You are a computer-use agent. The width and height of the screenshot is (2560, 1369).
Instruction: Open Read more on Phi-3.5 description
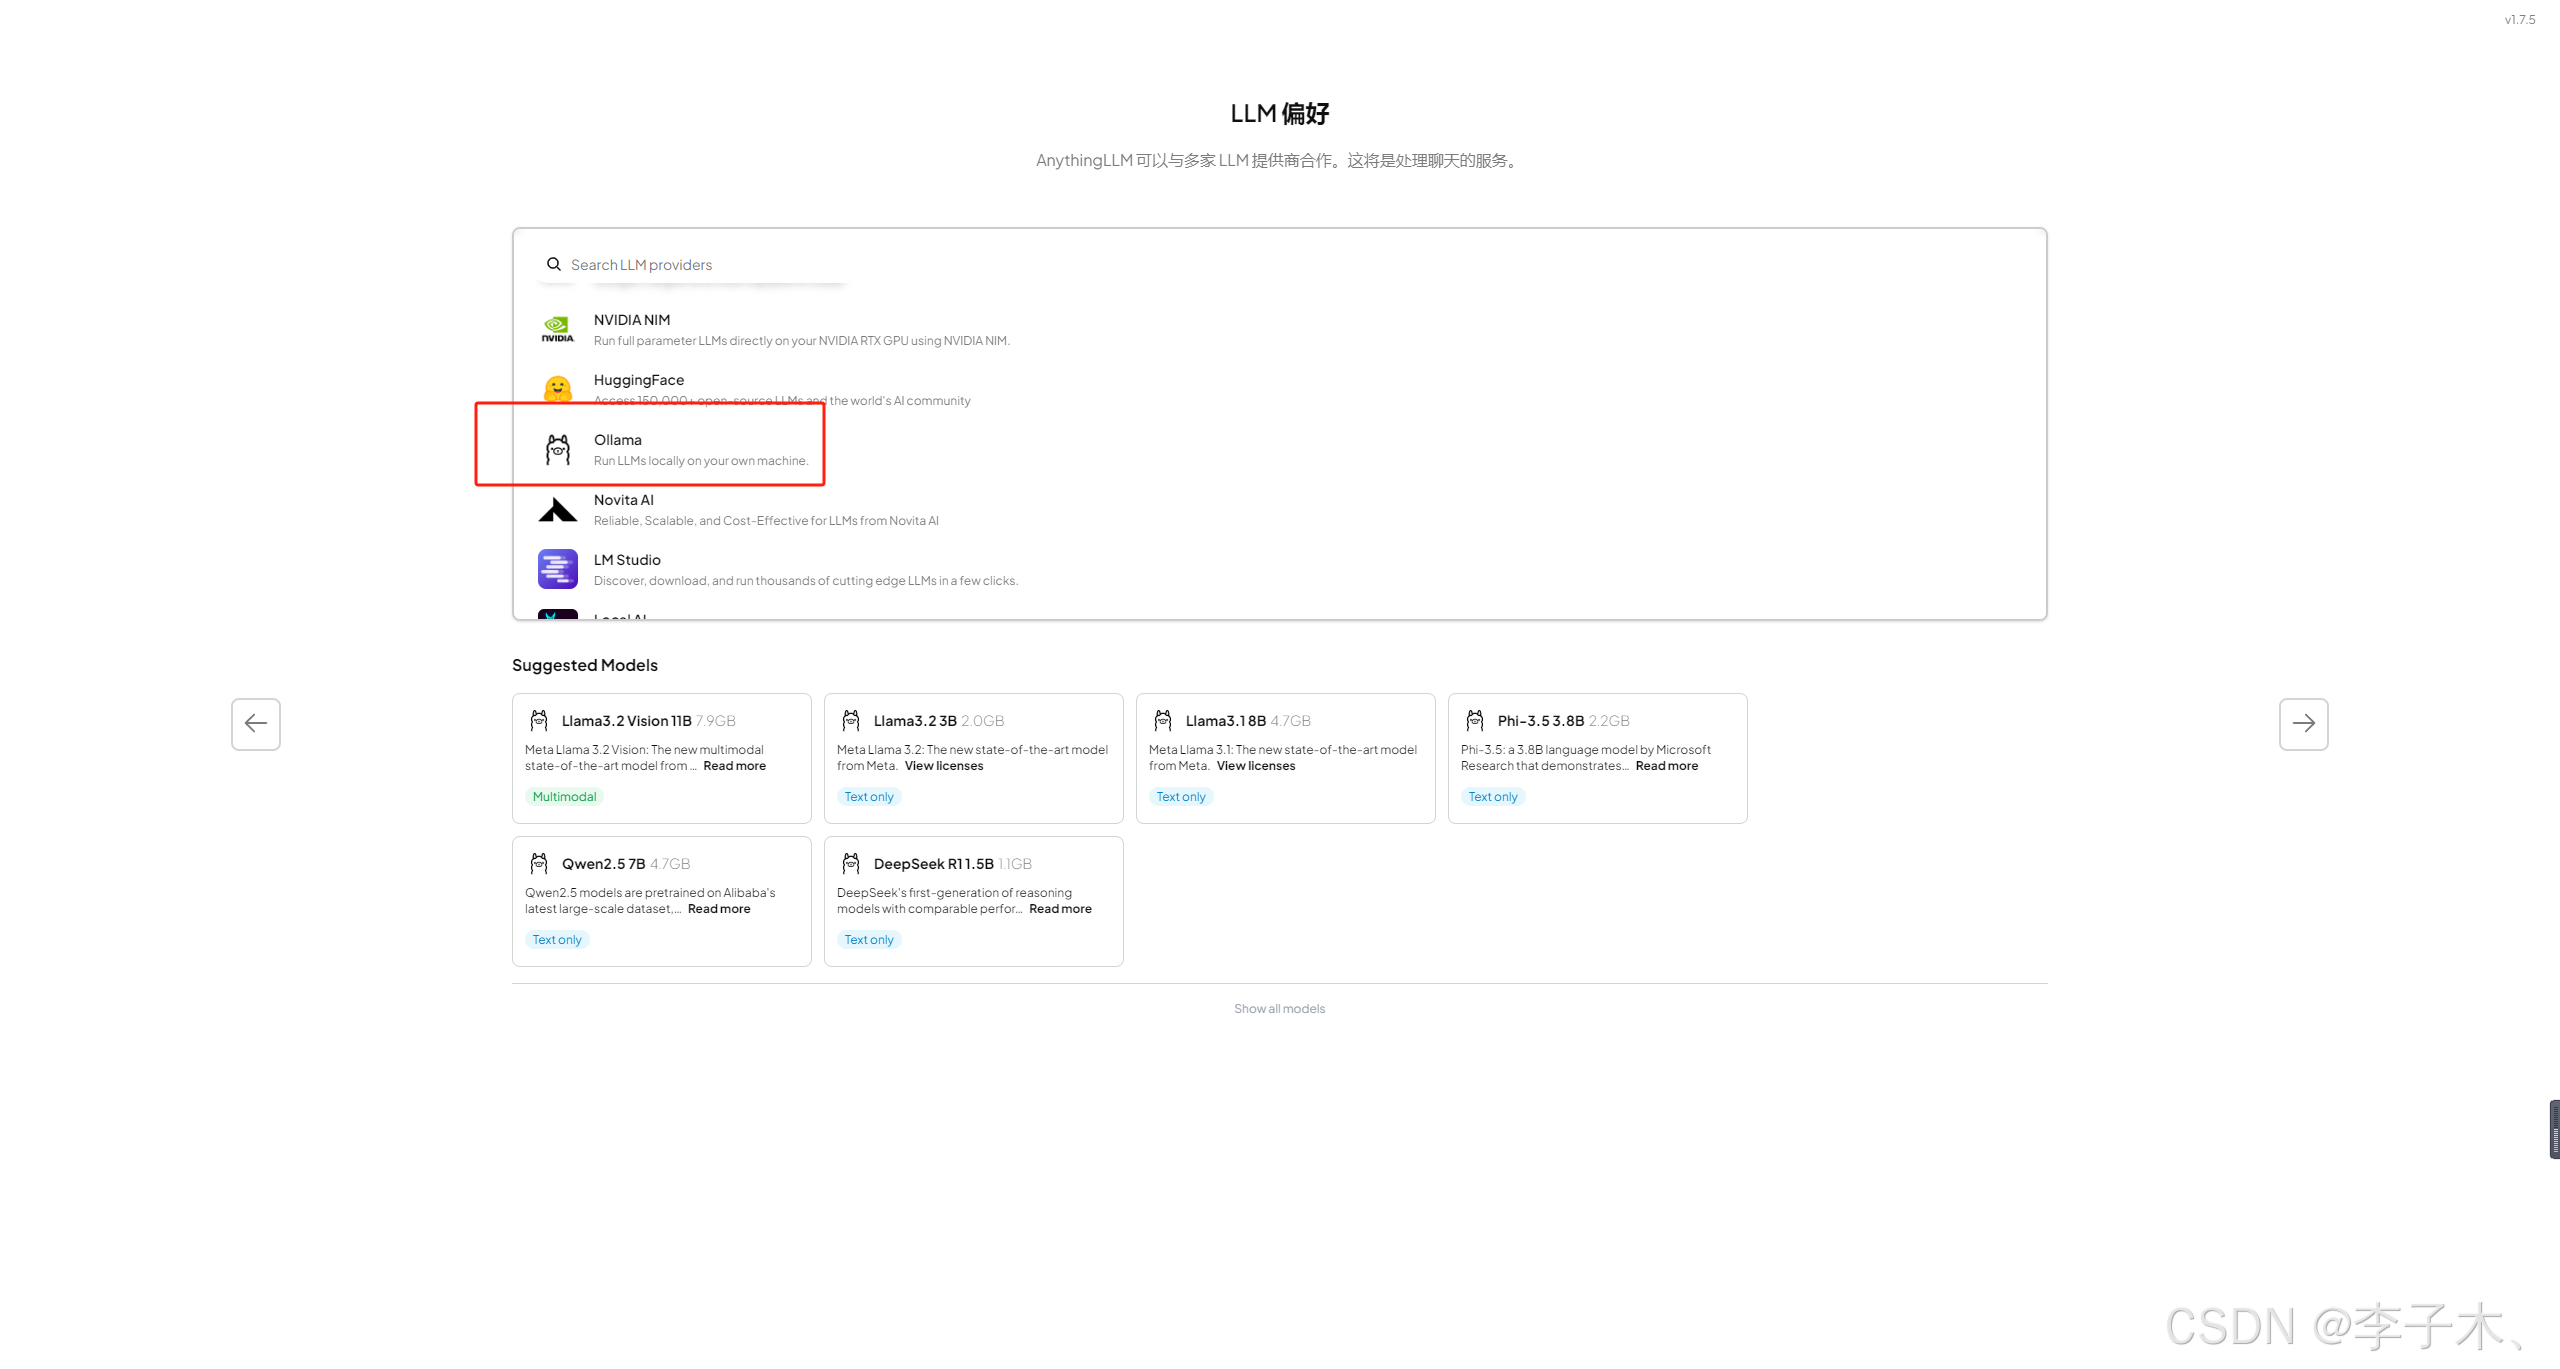[x=1666, y=766]
